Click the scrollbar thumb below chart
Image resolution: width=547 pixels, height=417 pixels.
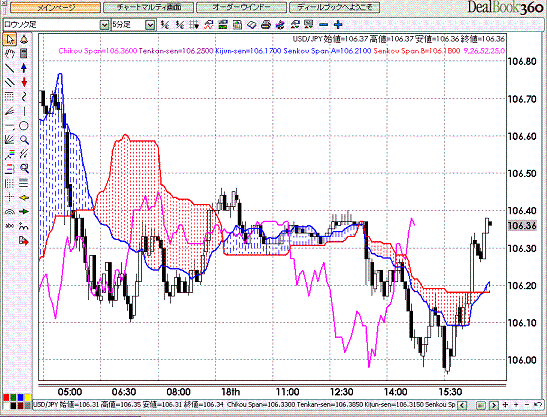(x=480, y=405)
